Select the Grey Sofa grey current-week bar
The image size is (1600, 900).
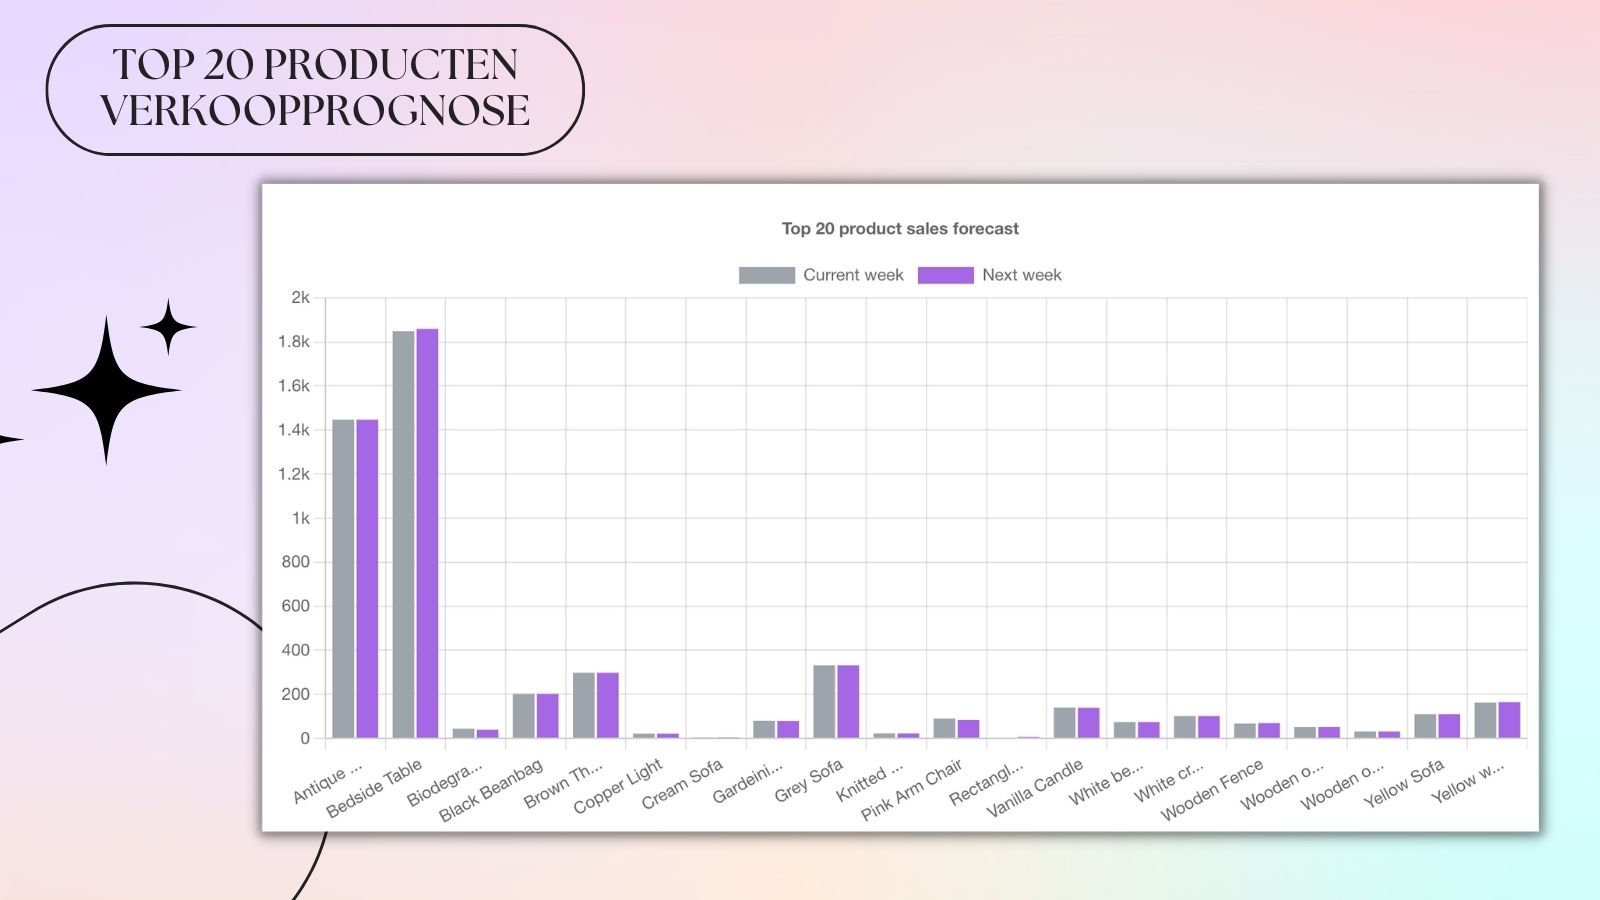coord(824,702)
